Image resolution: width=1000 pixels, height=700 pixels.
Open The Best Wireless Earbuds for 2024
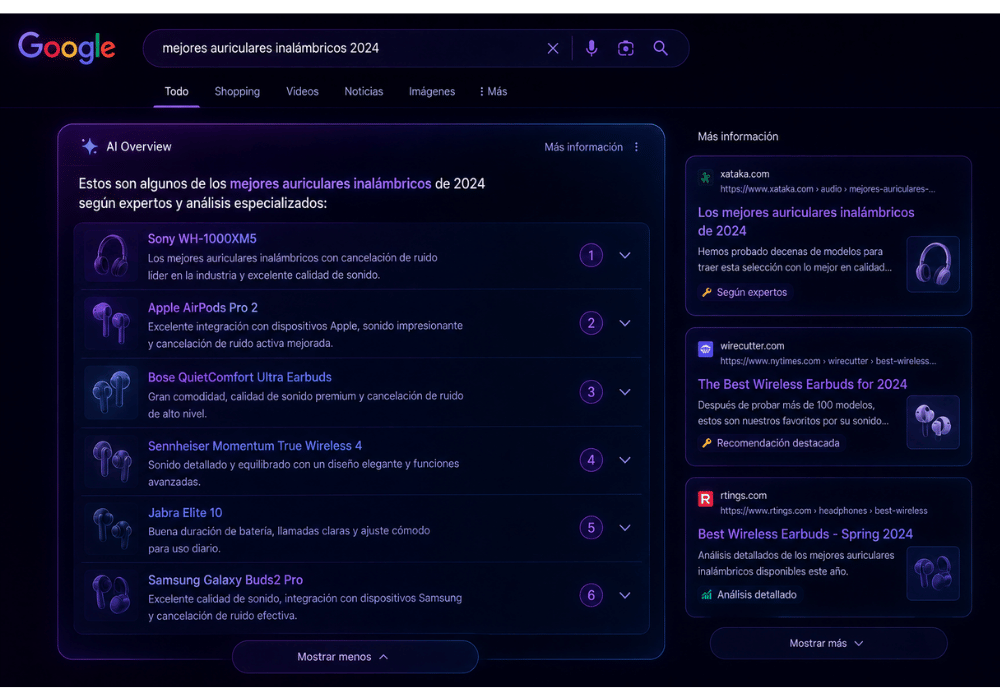[802, 384]
